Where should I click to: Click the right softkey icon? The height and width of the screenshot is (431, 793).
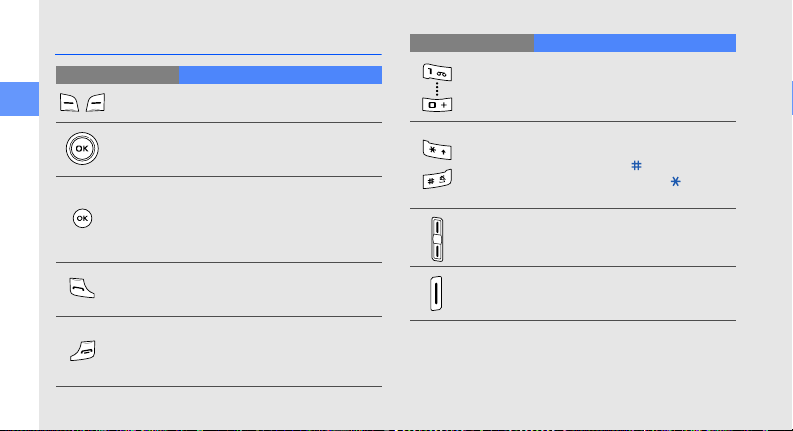click(x=96, y=103)
